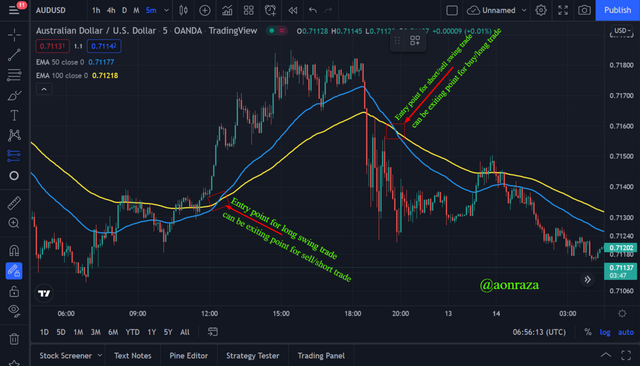Image resolution: width=640 pixels, height=366 pixels.
Task: Toggle percent scale mode
Action: [x=587, y=332]
